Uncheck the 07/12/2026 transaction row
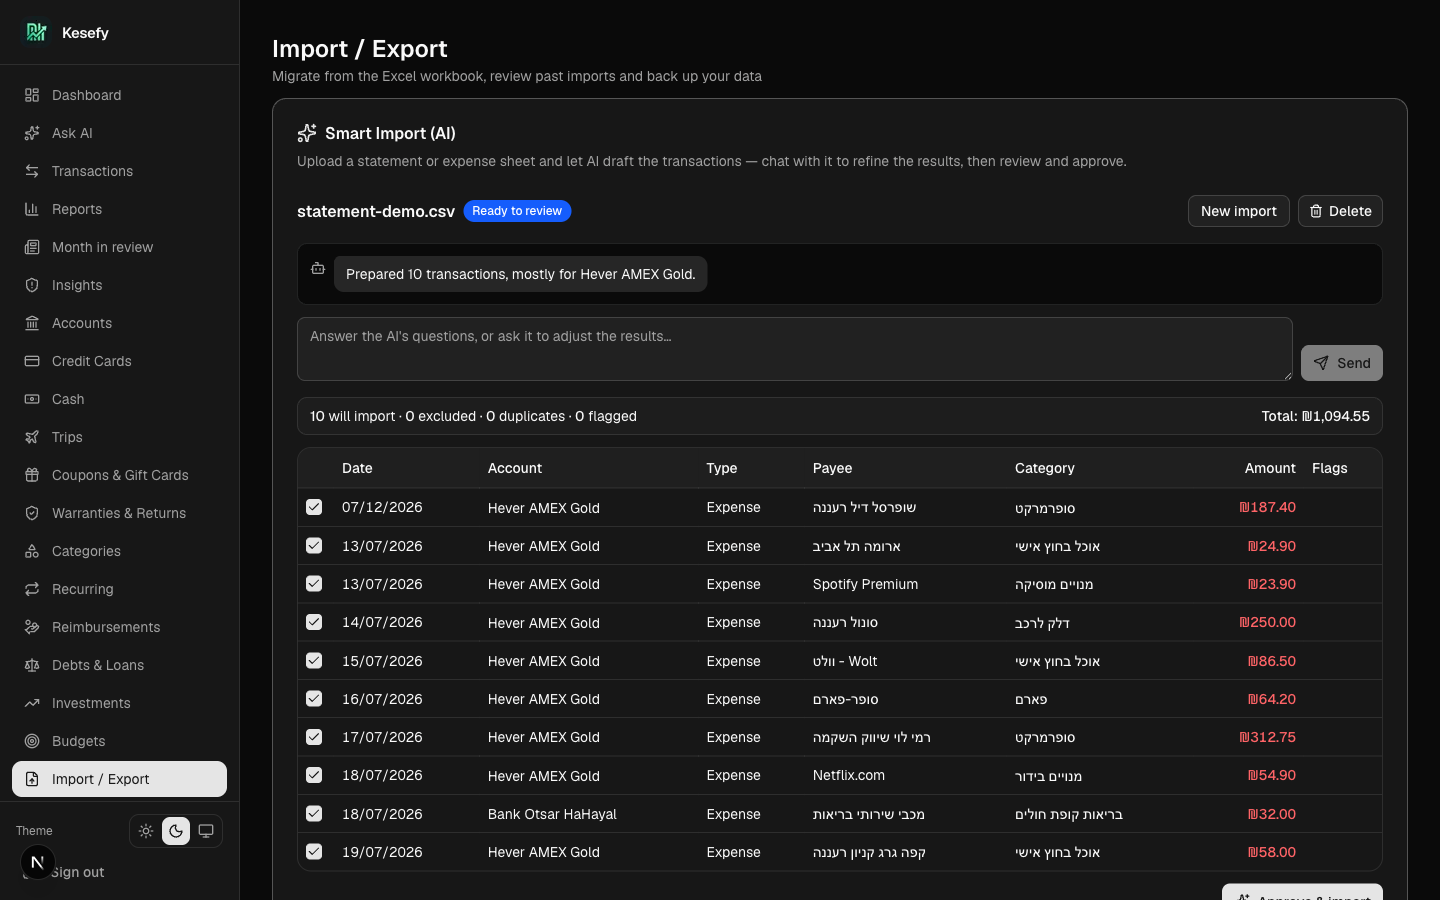1440x900 pixels. (314, 507)
